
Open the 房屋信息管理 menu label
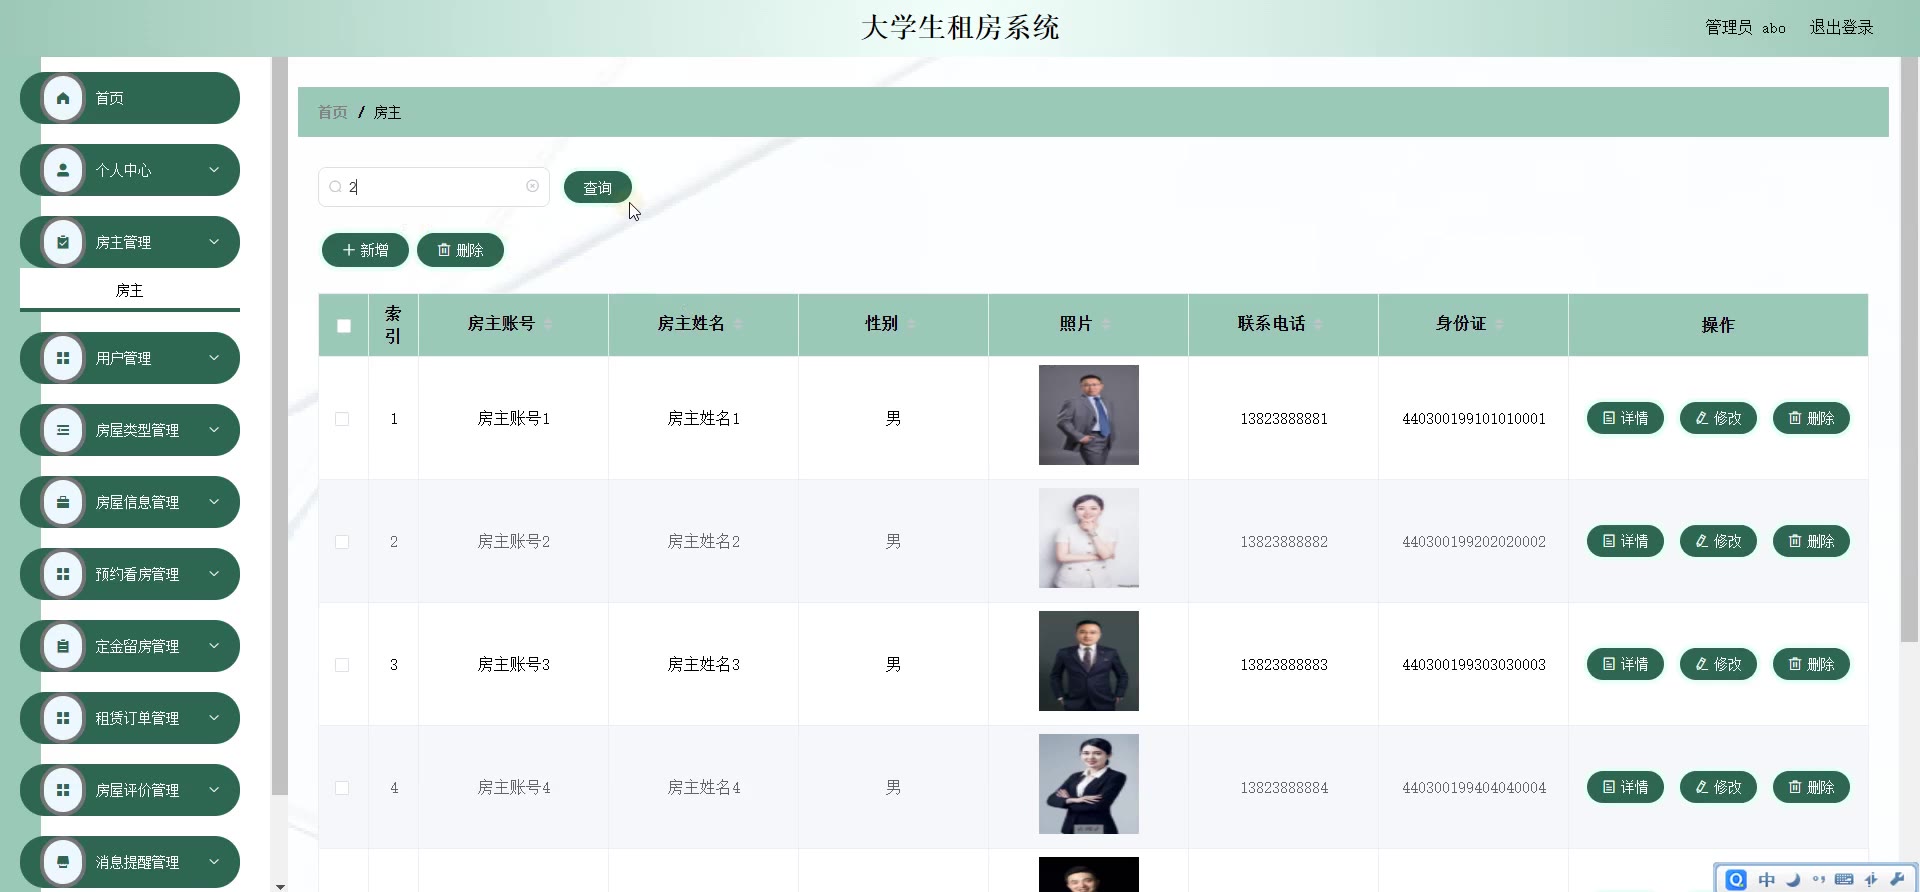137,502
